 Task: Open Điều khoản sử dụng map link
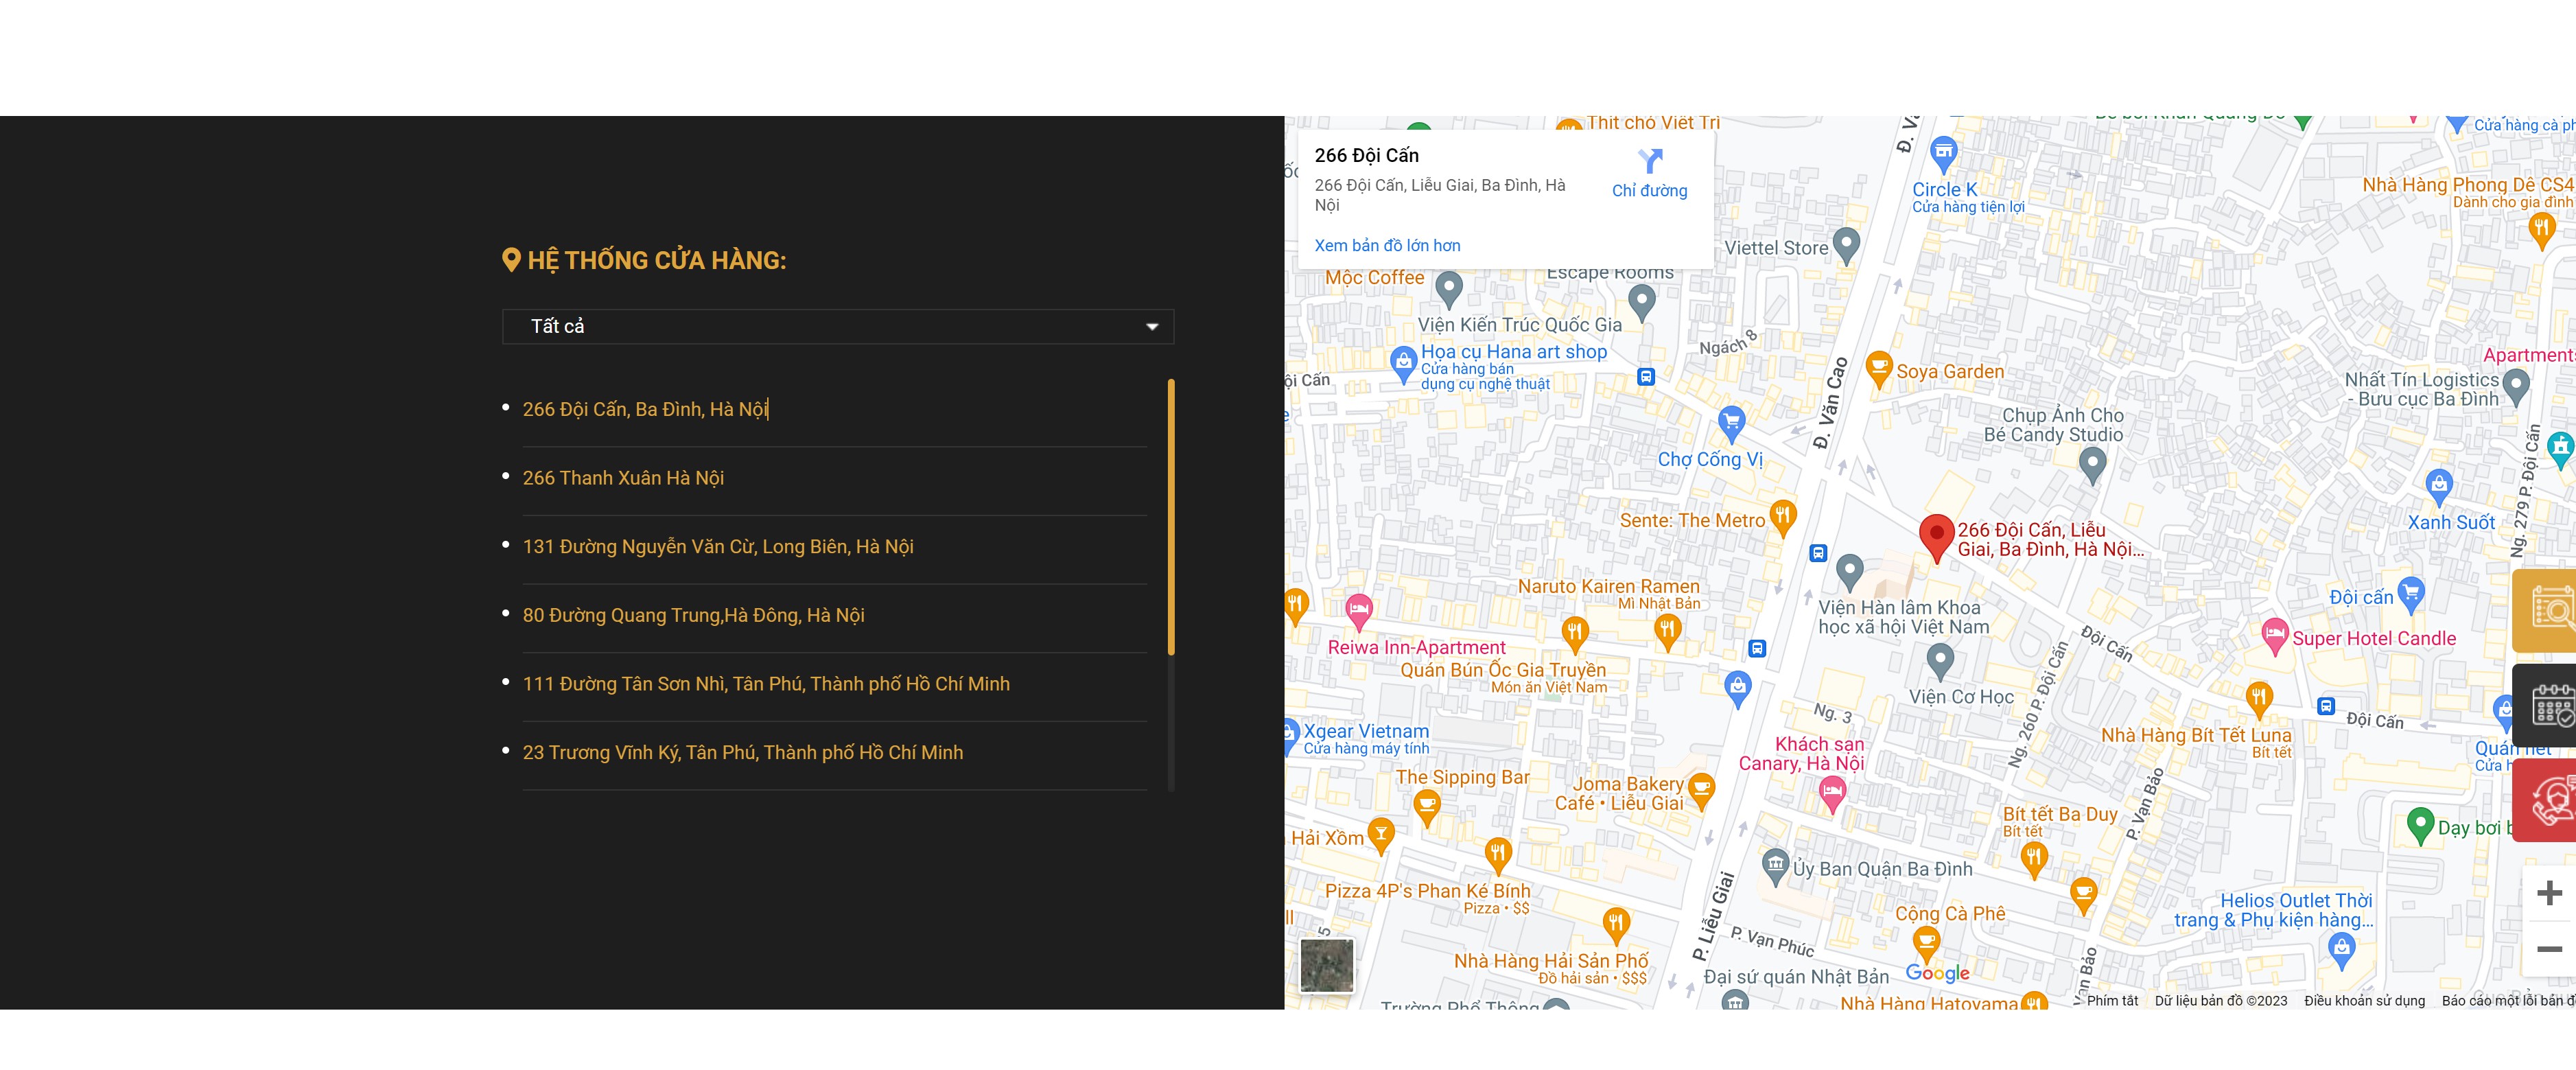2363,1001
